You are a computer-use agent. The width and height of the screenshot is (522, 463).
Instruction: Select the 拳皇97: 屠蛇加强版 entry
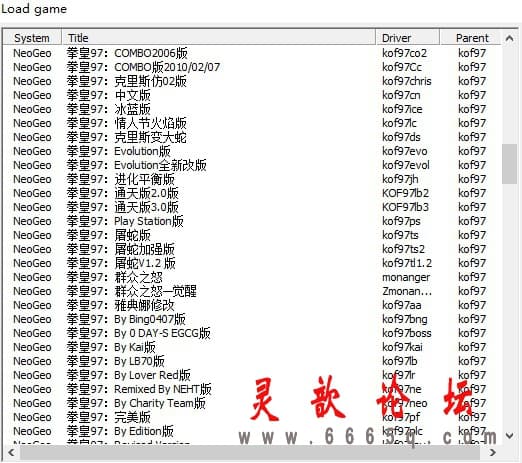click(252, 249)
